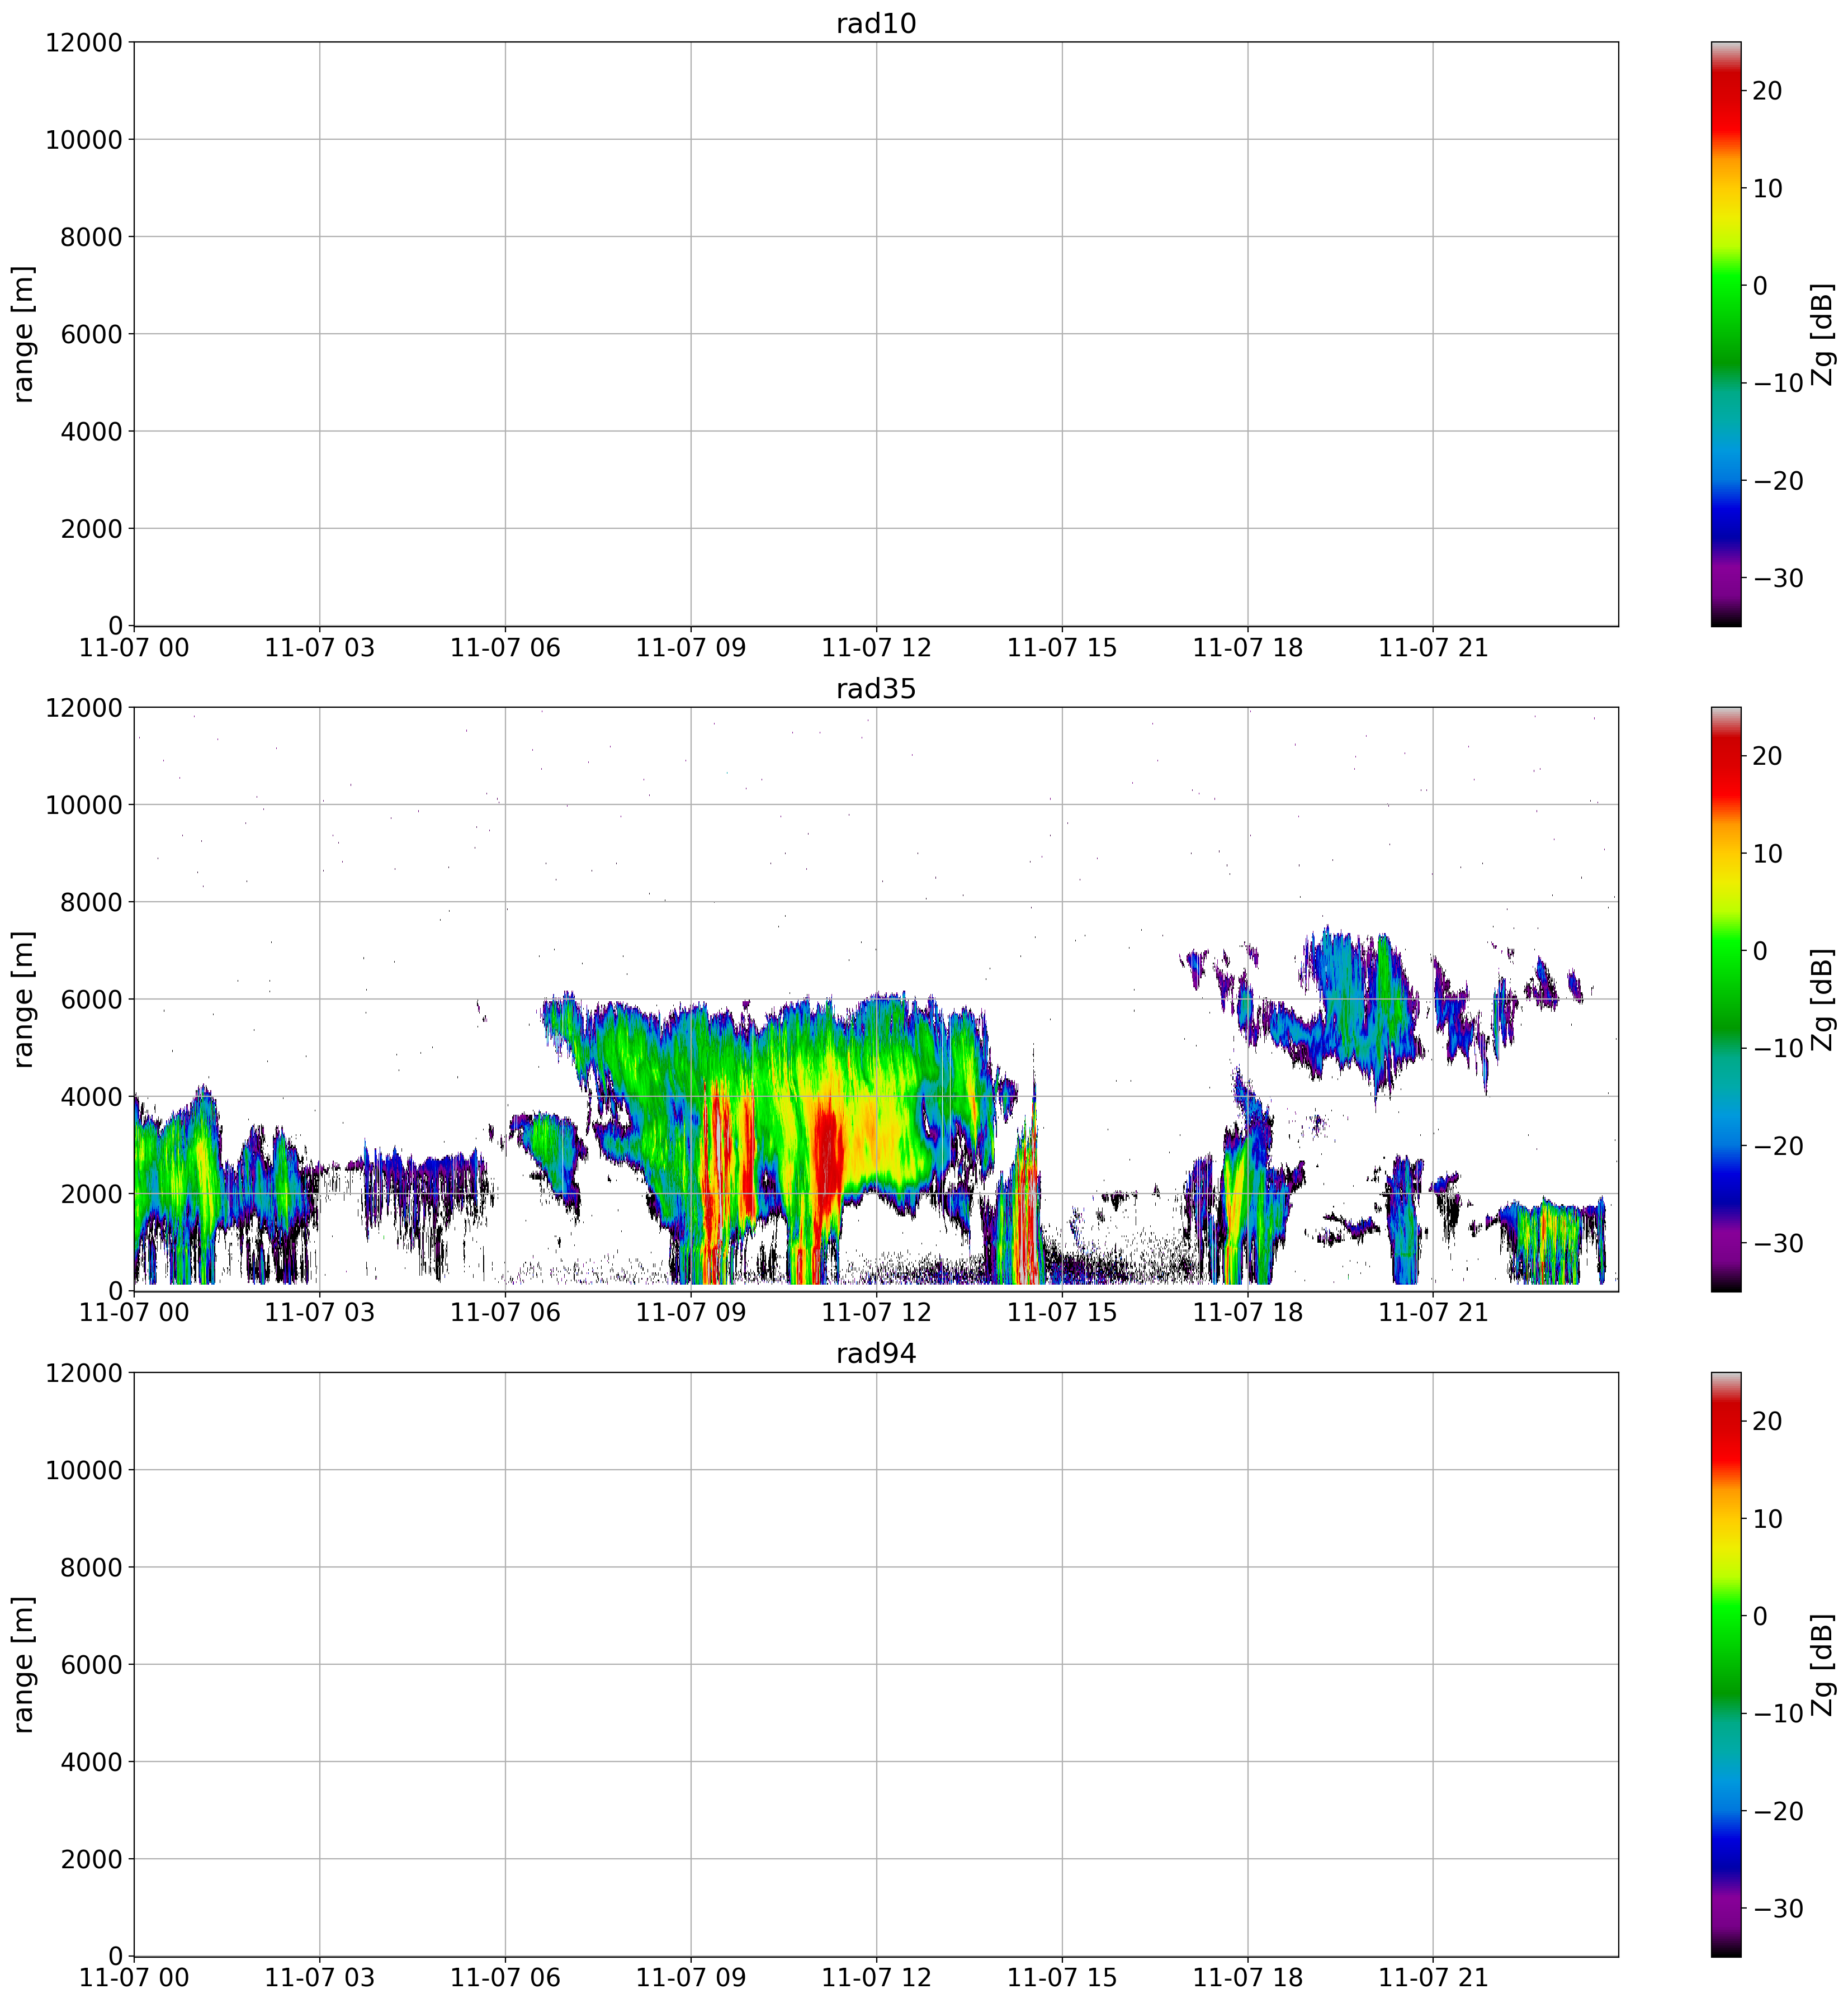
Task: Click the rad94 plot title
Action: [x=875, y=1354]
